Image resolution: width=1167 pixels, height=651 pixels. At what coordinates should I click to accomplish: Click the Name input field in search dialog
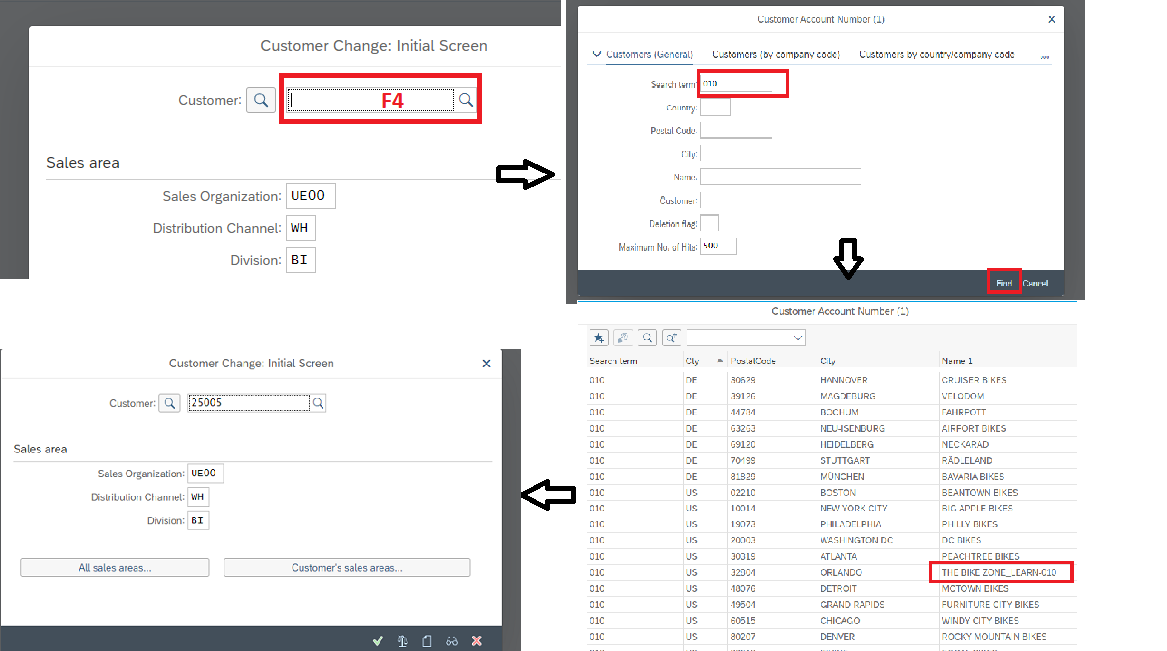point(781,176)
